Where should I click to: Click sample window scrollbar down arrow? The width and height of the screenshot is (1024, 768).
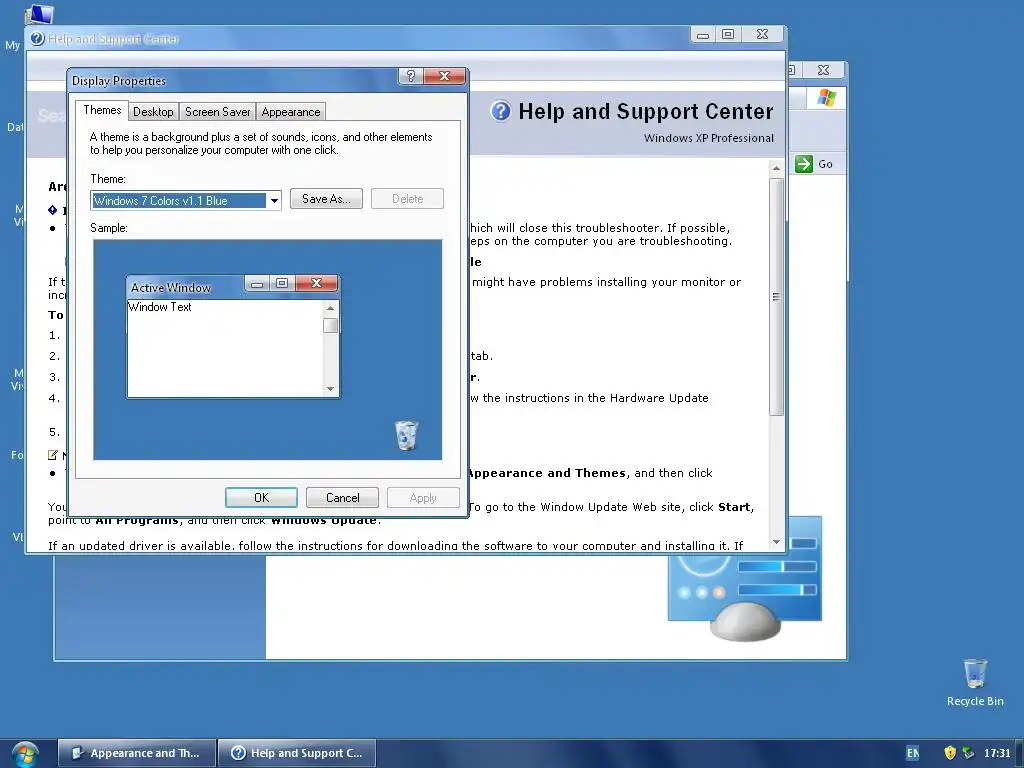(x=330, y=389)
